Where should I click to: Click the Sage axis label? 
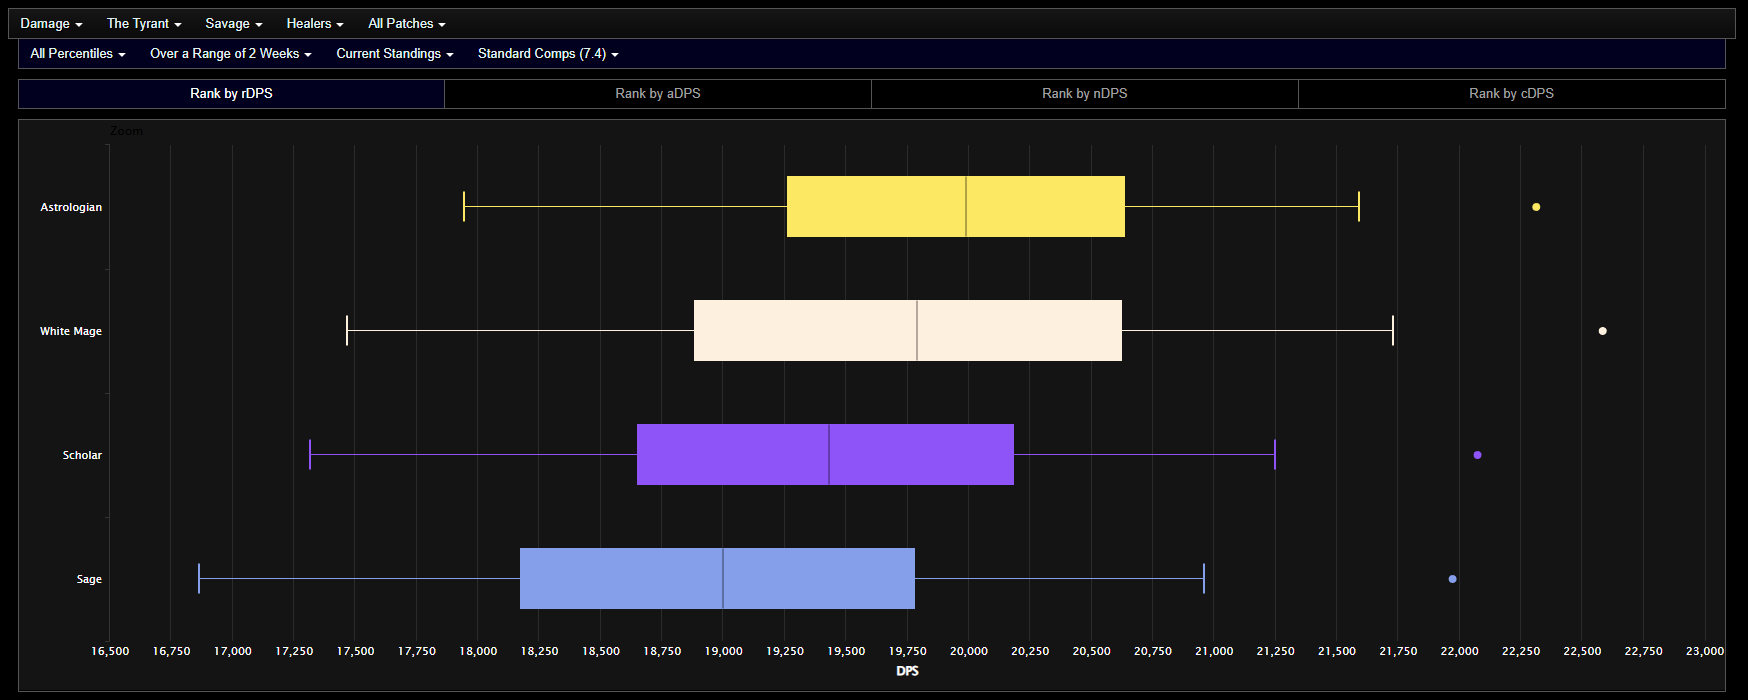89,579
